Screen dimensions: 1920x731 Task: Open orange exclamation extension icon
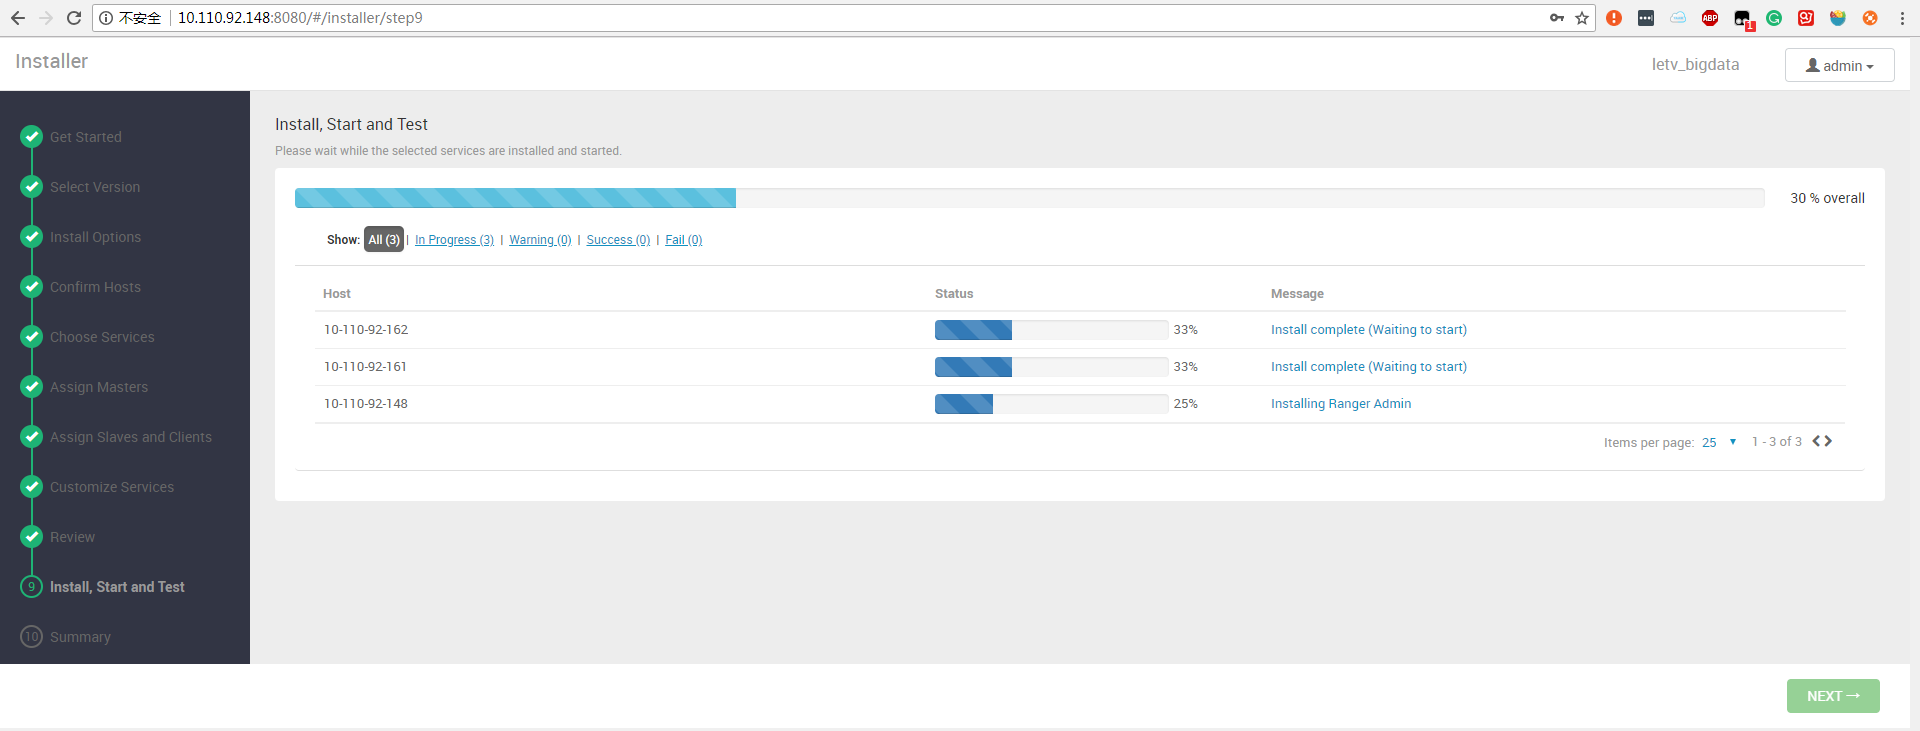[x=1614, y=18]
